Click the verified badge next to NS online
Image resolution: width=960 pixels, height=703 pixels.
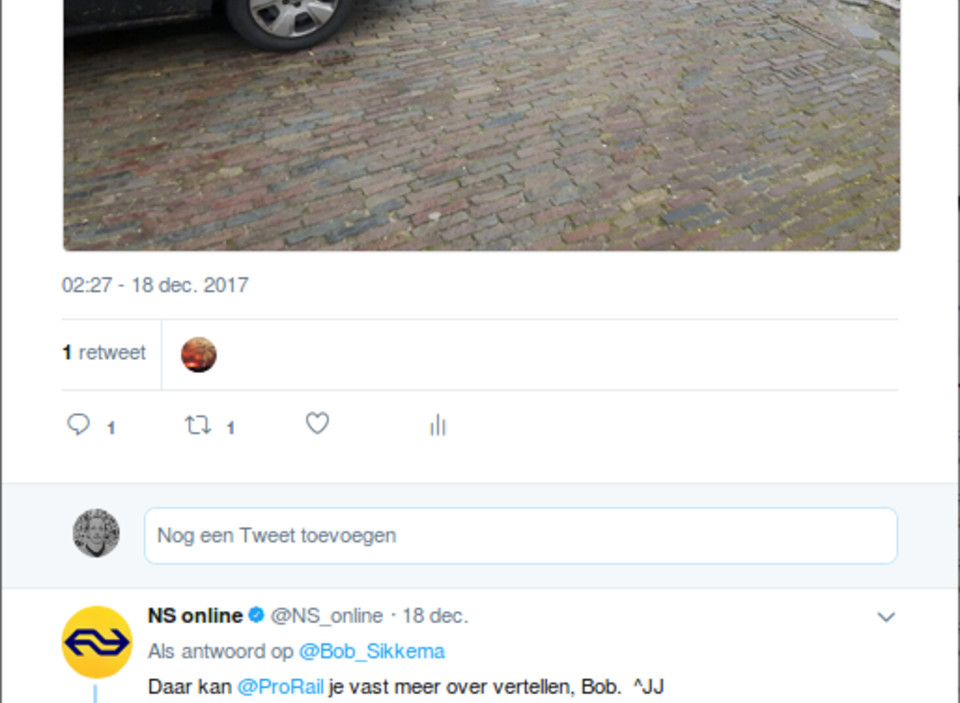click(257, 615)
